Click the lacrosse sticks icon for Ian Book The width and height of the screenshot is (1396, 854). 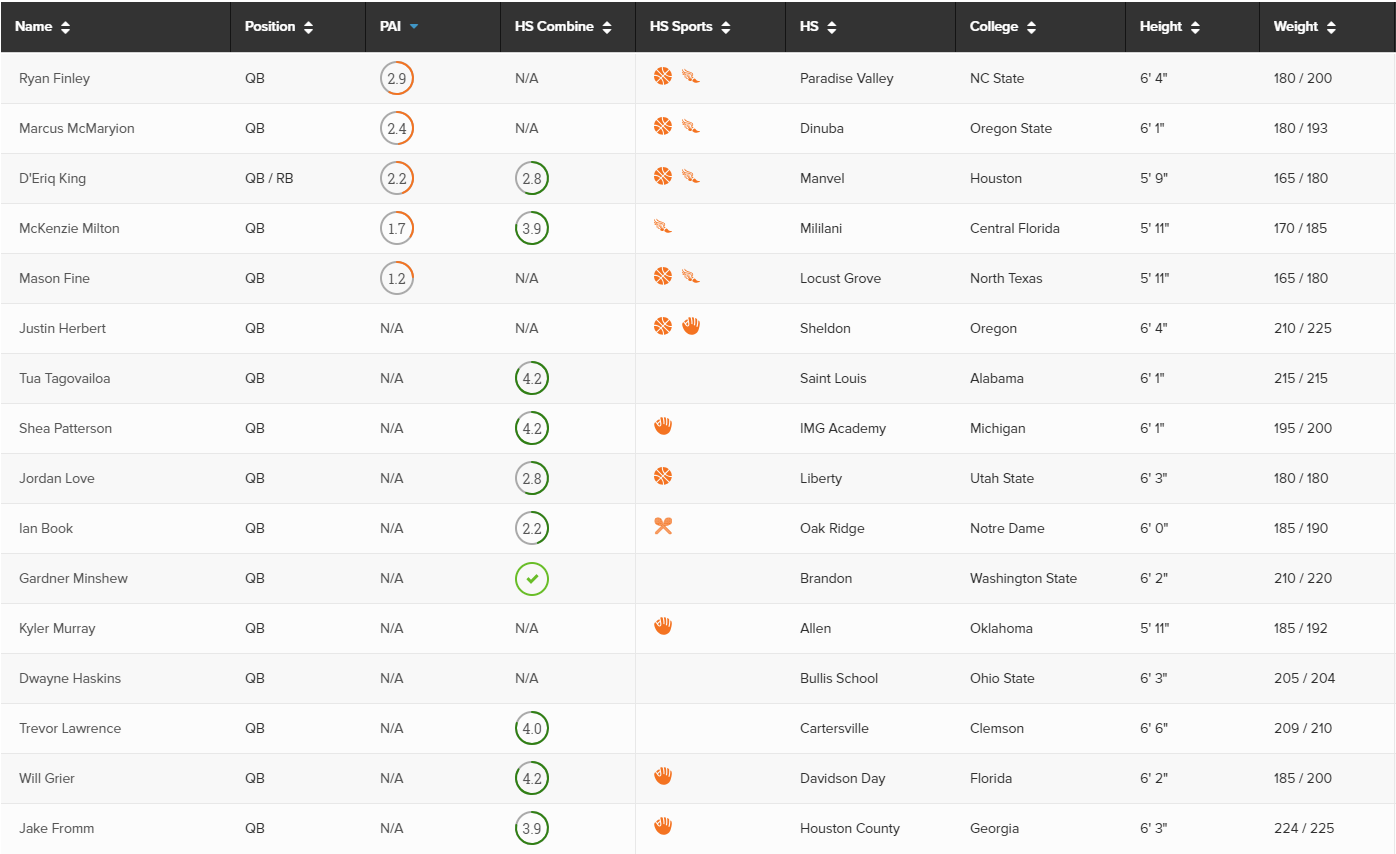coord(663,526)
